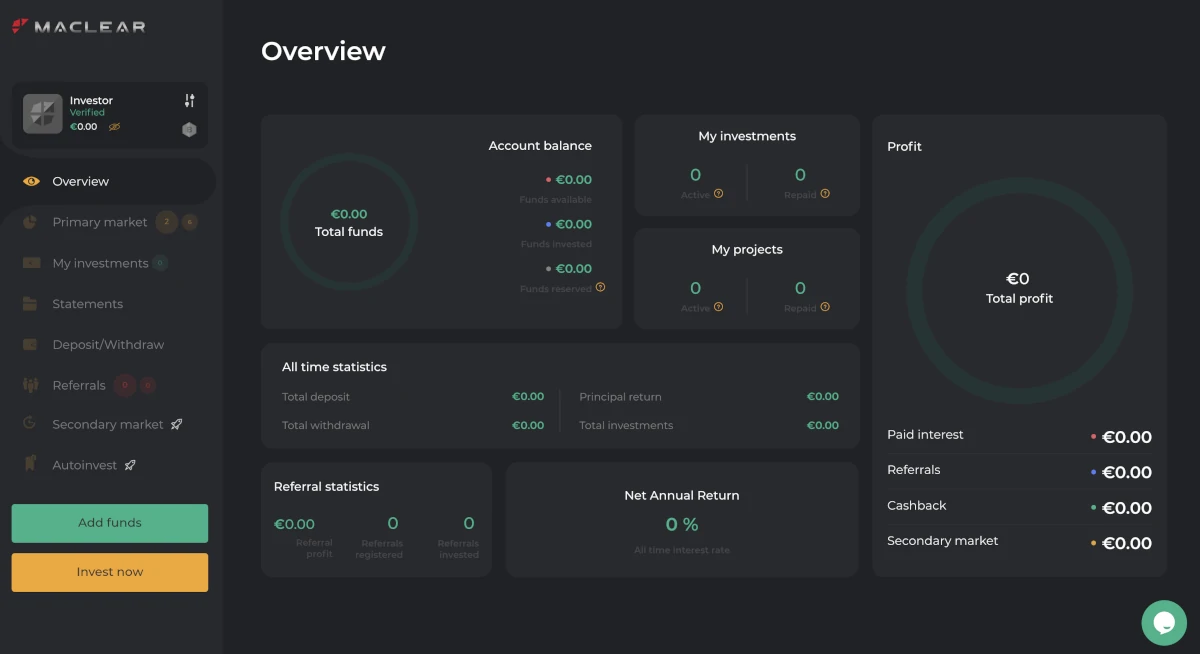Image resolution: width=1200 pixels, height=654 pixels.
Task: Open the live chat bubble
Action: pyautogui.click(x=1164, y=622)
